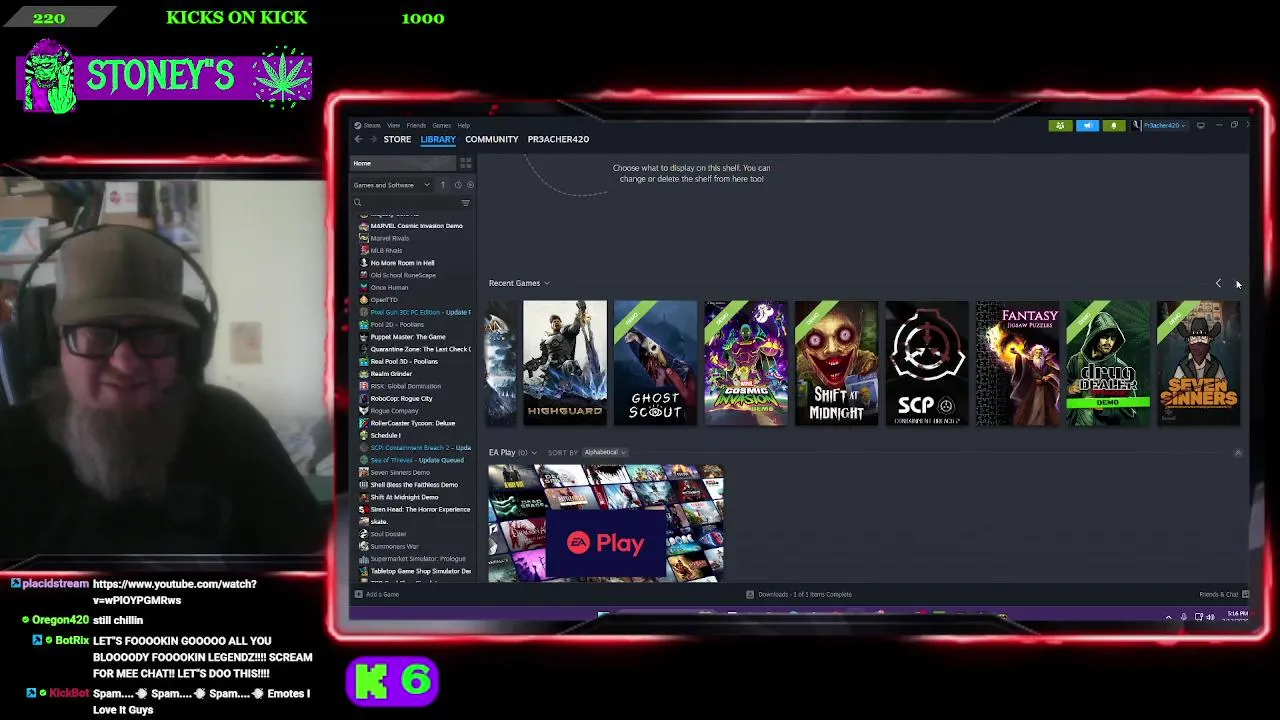Open the Downloads status link
Screen dimensions: 1280x720
coord(799,594)
